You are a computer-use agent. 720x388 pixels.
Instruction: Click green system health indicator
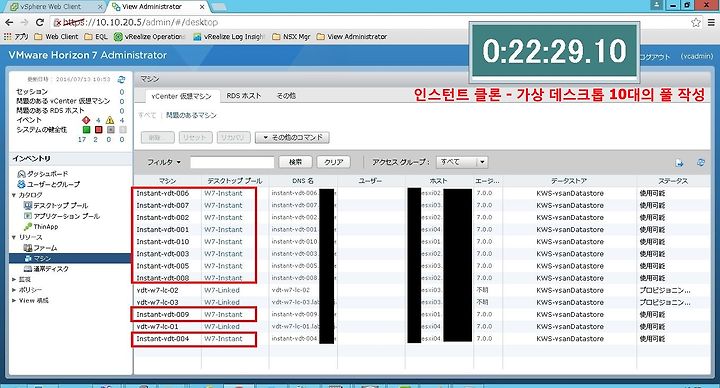(86, 130)
